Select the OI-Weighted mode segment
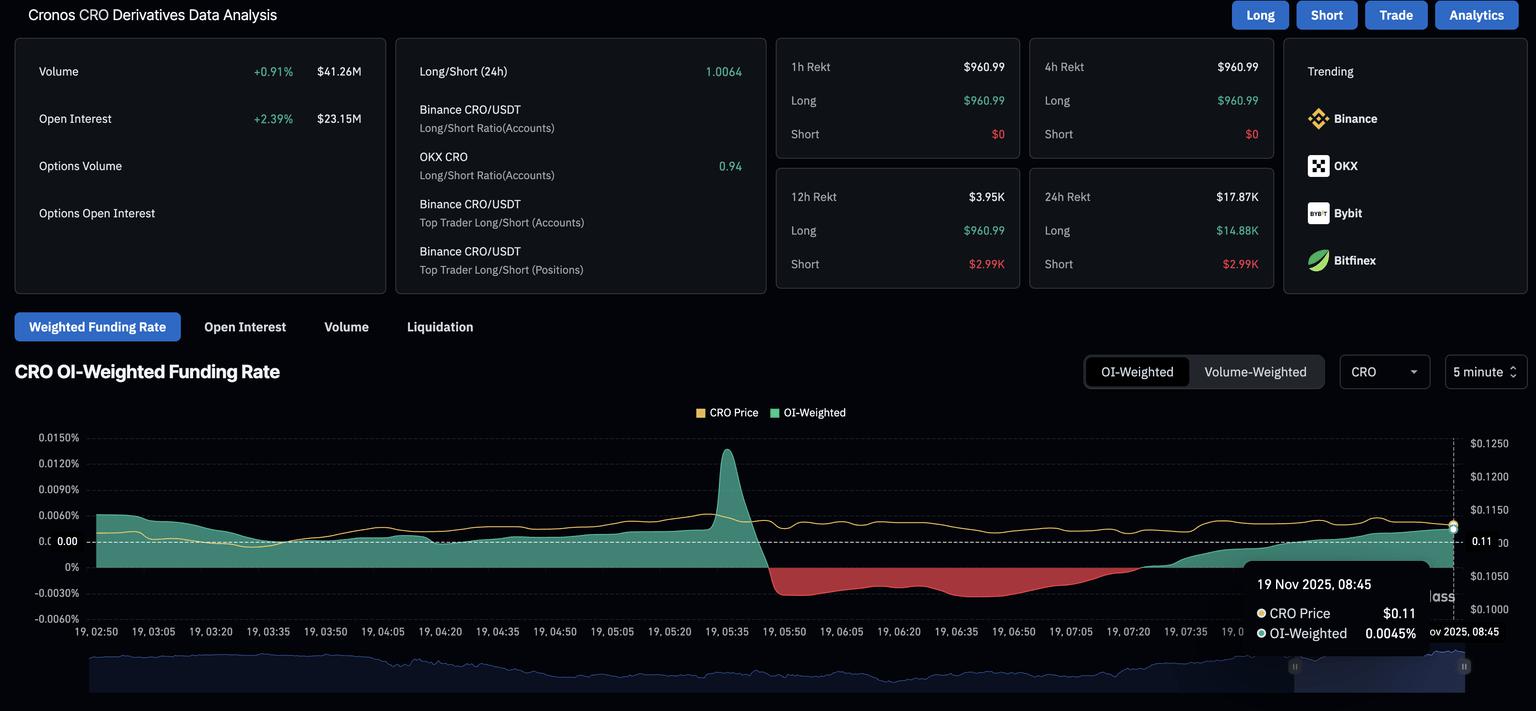Viewport: 1536px width, 711px height. click(1137, 371)
